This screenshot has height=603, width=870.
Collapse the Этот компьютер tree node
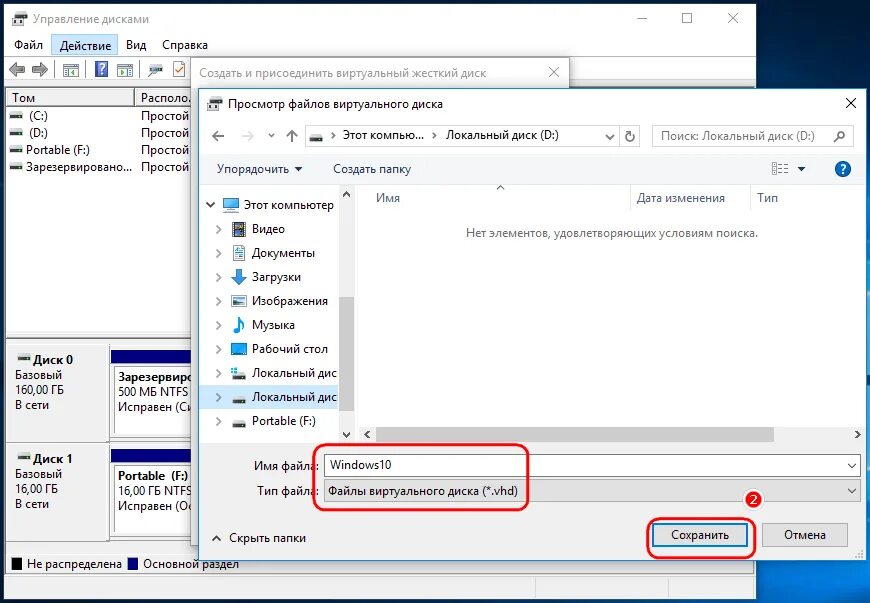click(x=210, y=205)
